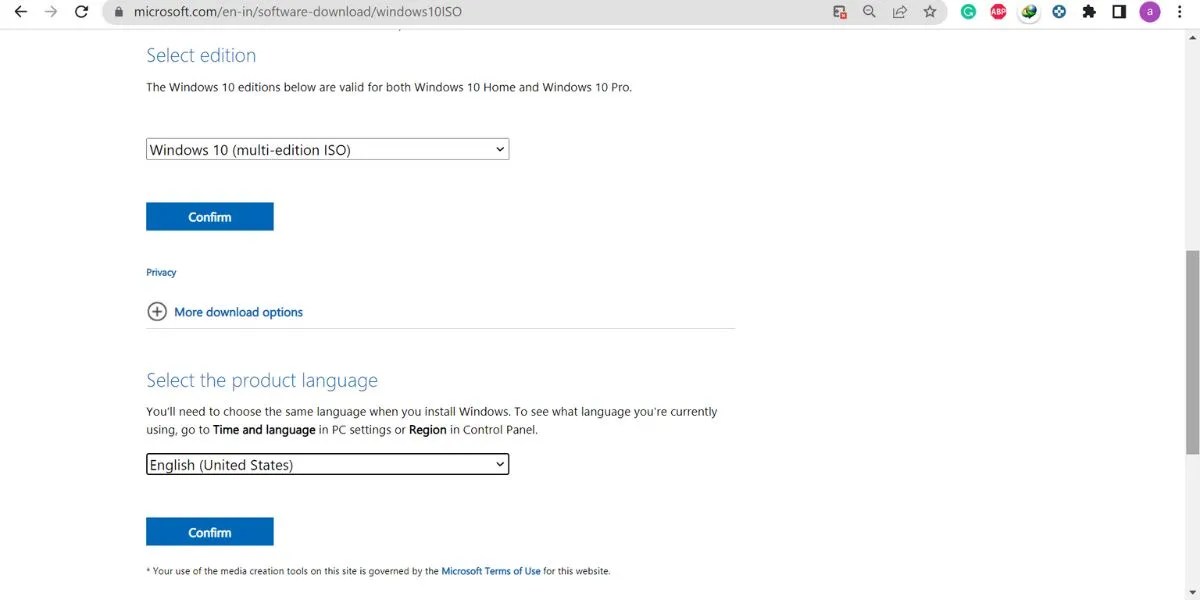1200x600 pixels.
Task: Click the zoom magnifier icon in address bar
Action: (869, 11)
